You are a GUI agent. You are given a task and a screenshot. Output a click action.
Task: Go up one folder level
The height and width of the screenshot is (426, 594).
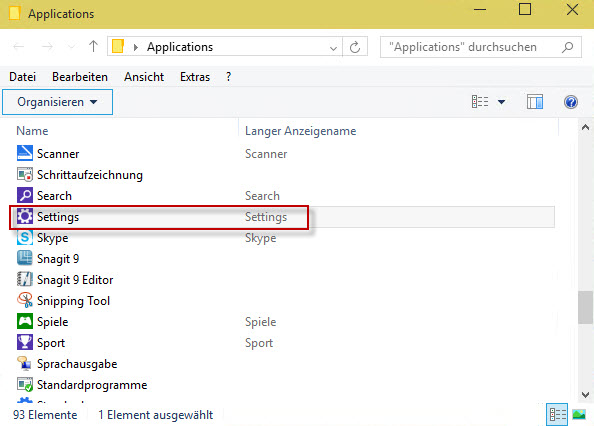click(93, 47)
